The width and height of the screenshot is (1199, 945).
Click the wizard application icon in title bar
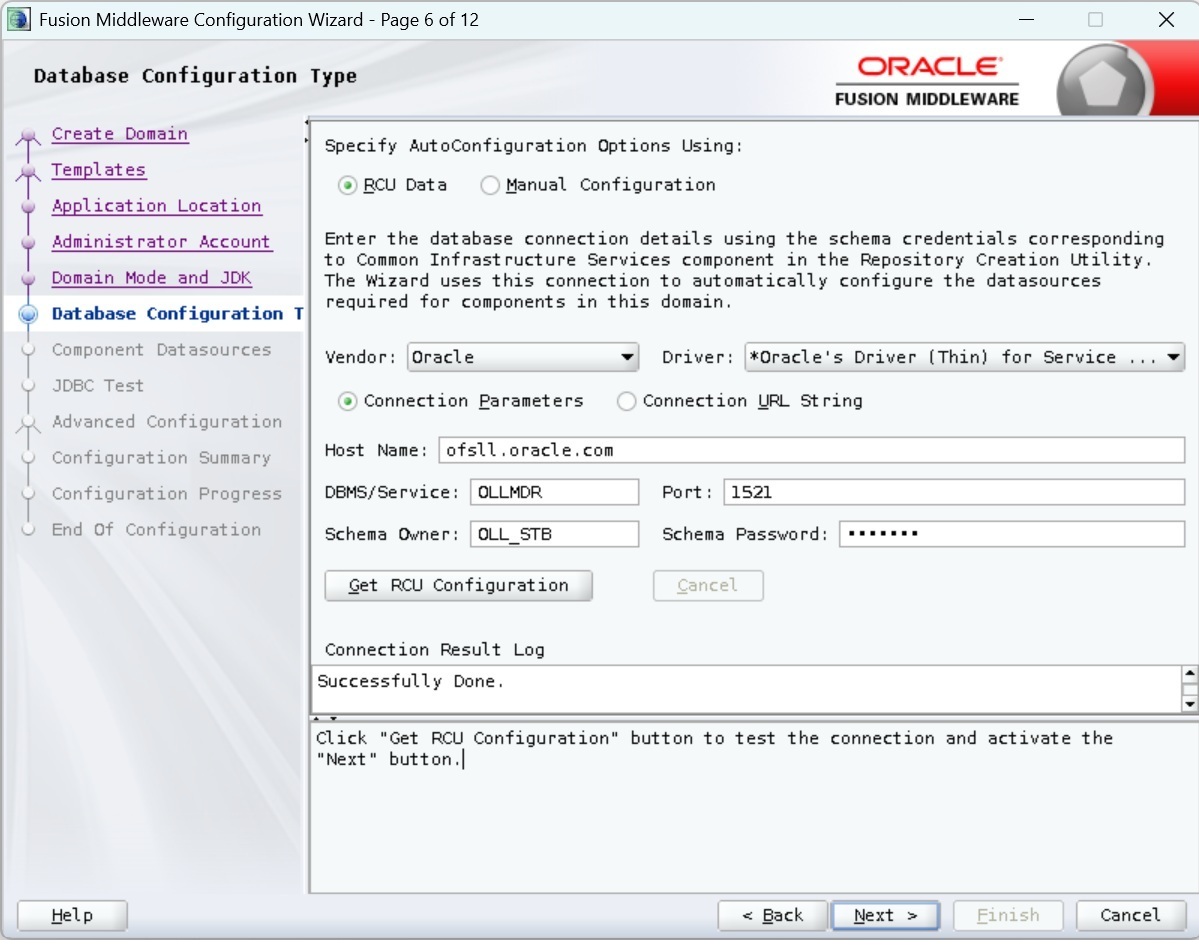[x=18, y=19]
